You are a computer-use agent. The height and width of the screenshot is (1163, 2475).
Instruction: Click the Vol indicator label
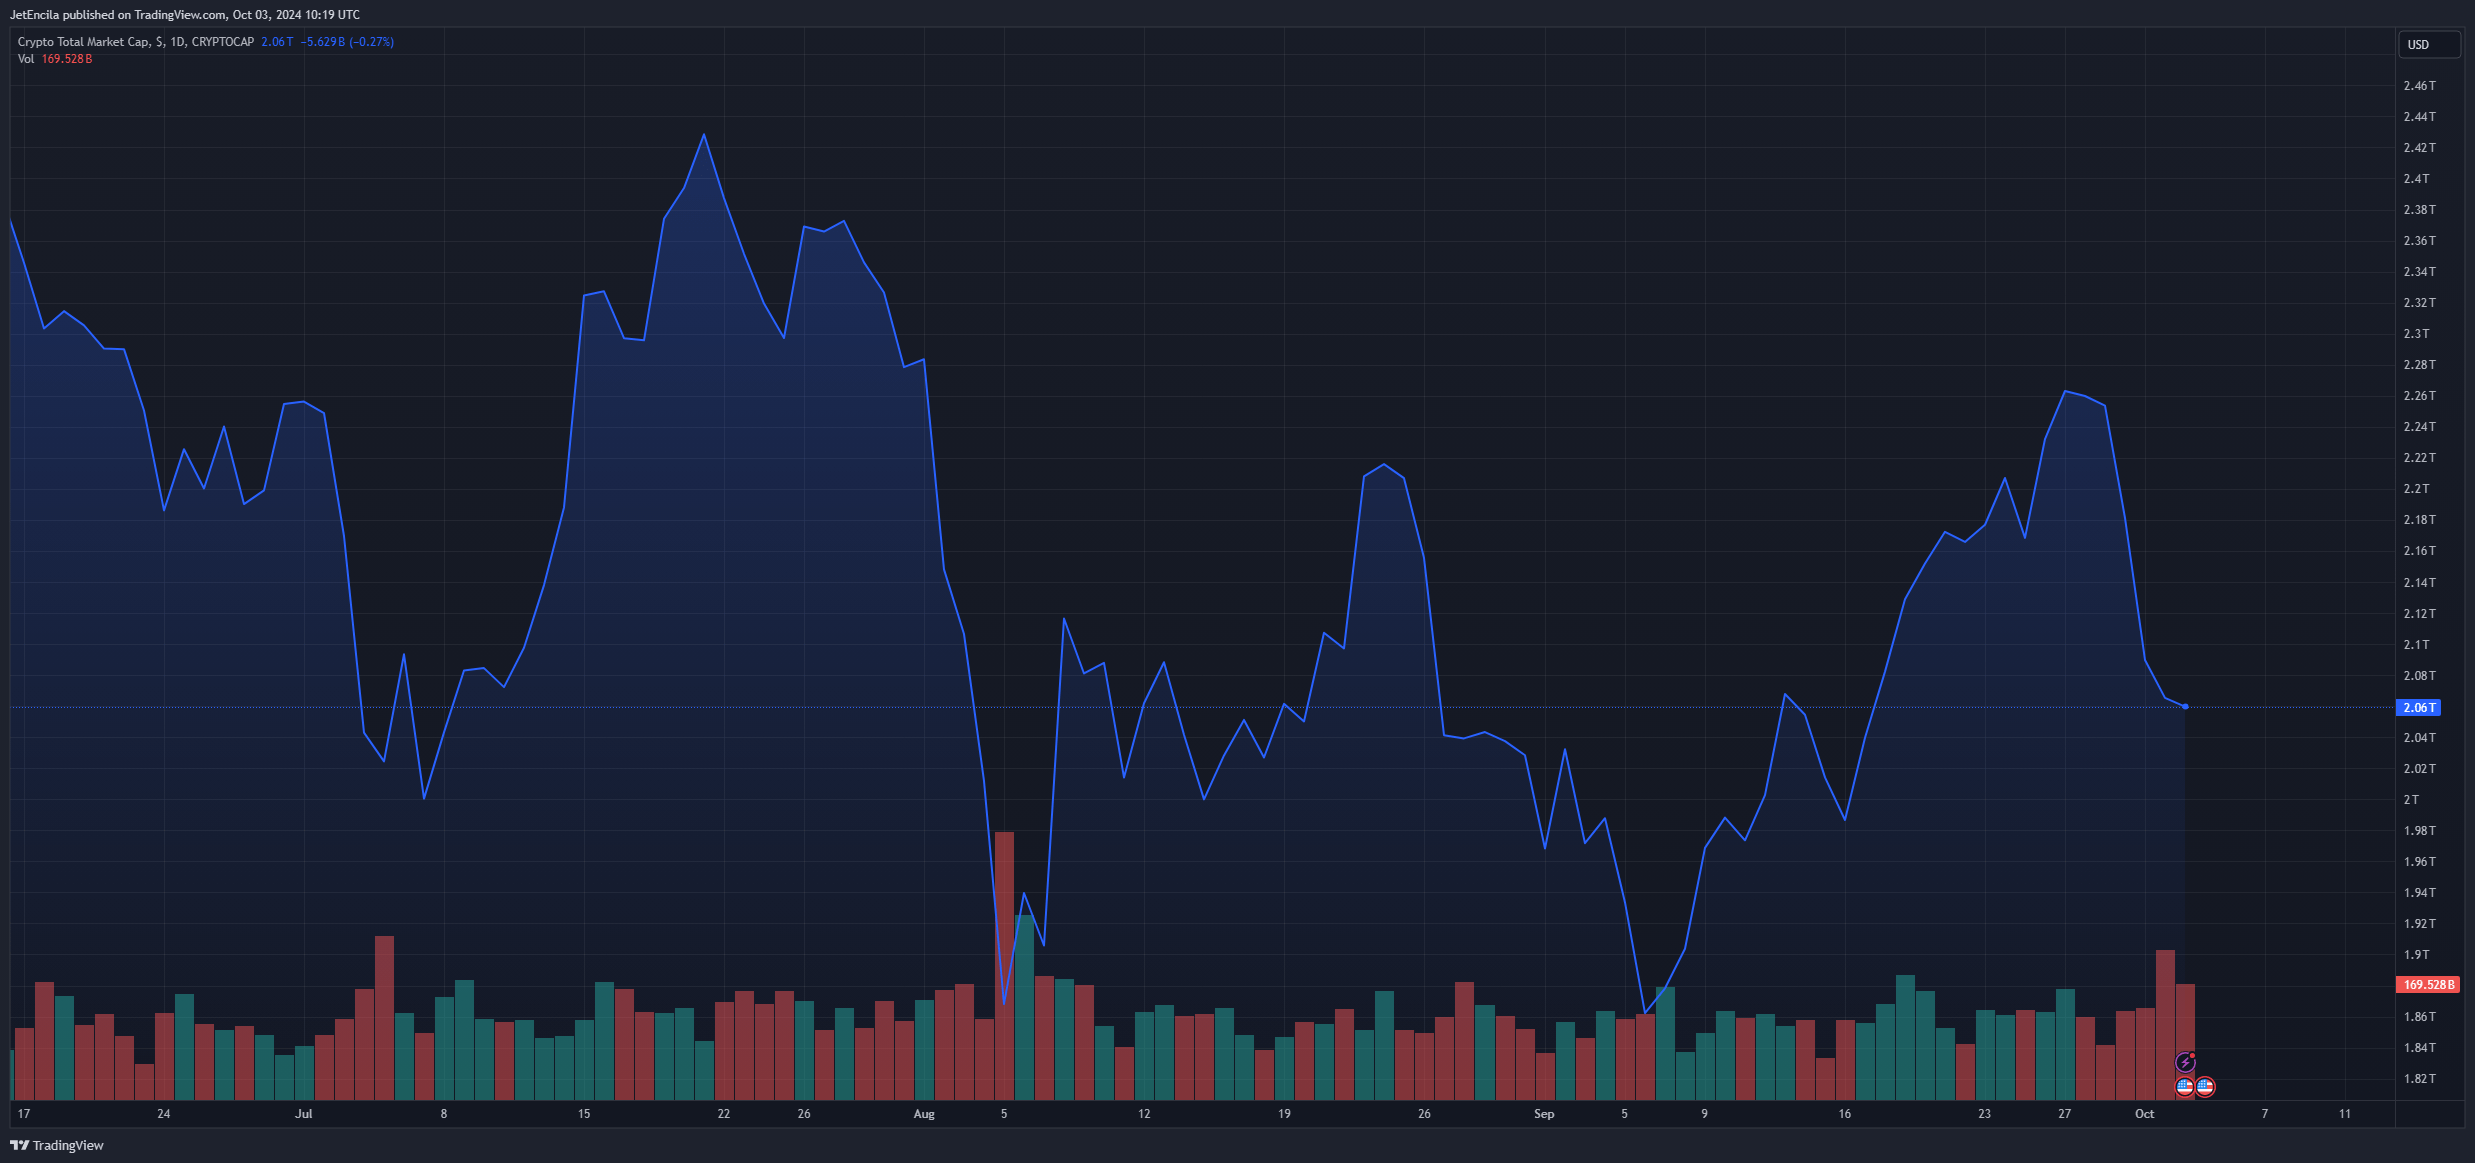point(26,59)
